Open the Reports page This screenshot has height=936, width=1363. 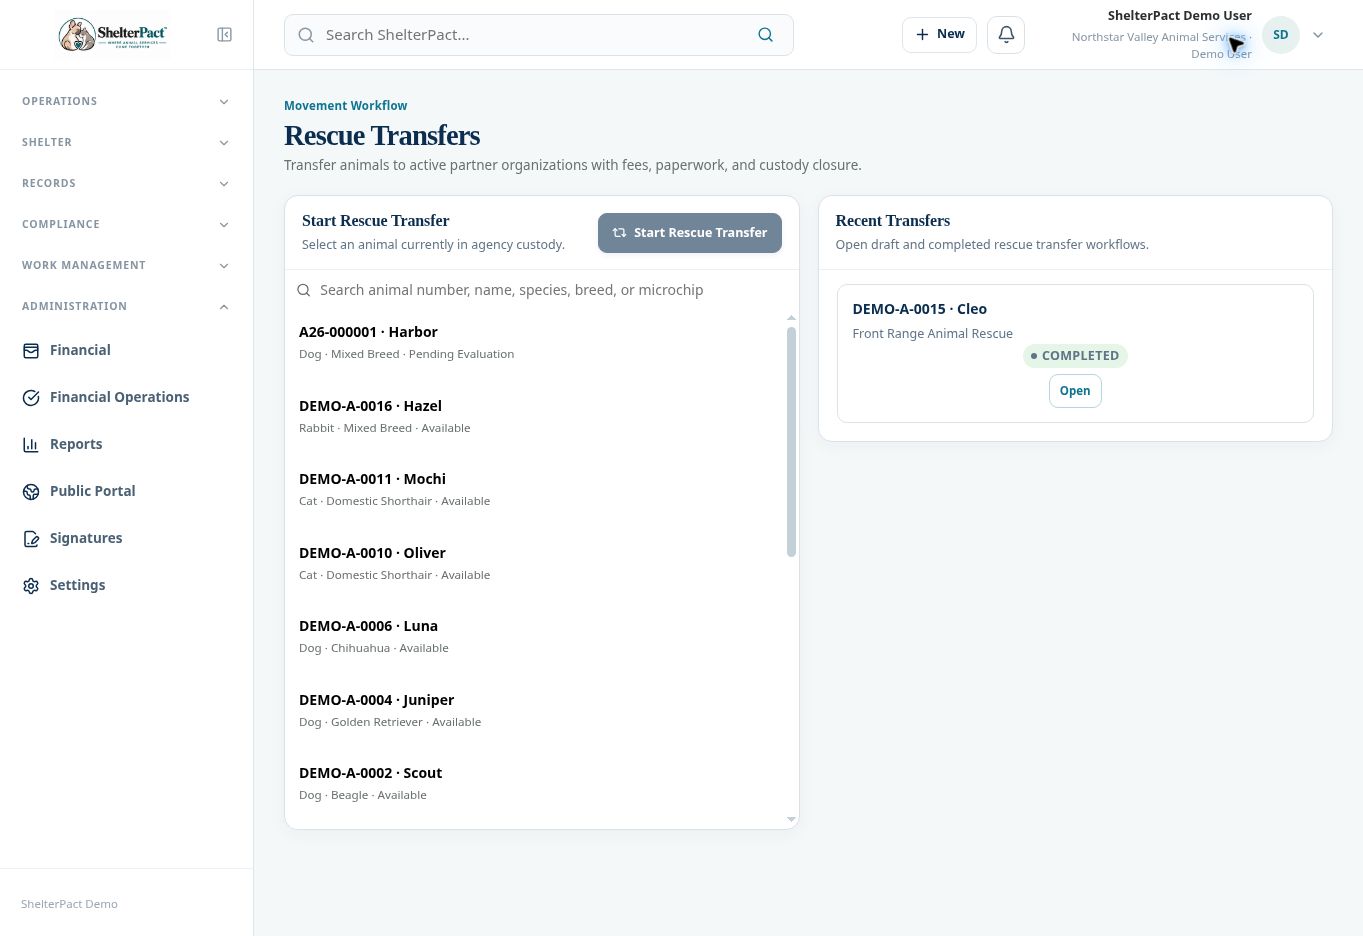click(x=126, y=445)
